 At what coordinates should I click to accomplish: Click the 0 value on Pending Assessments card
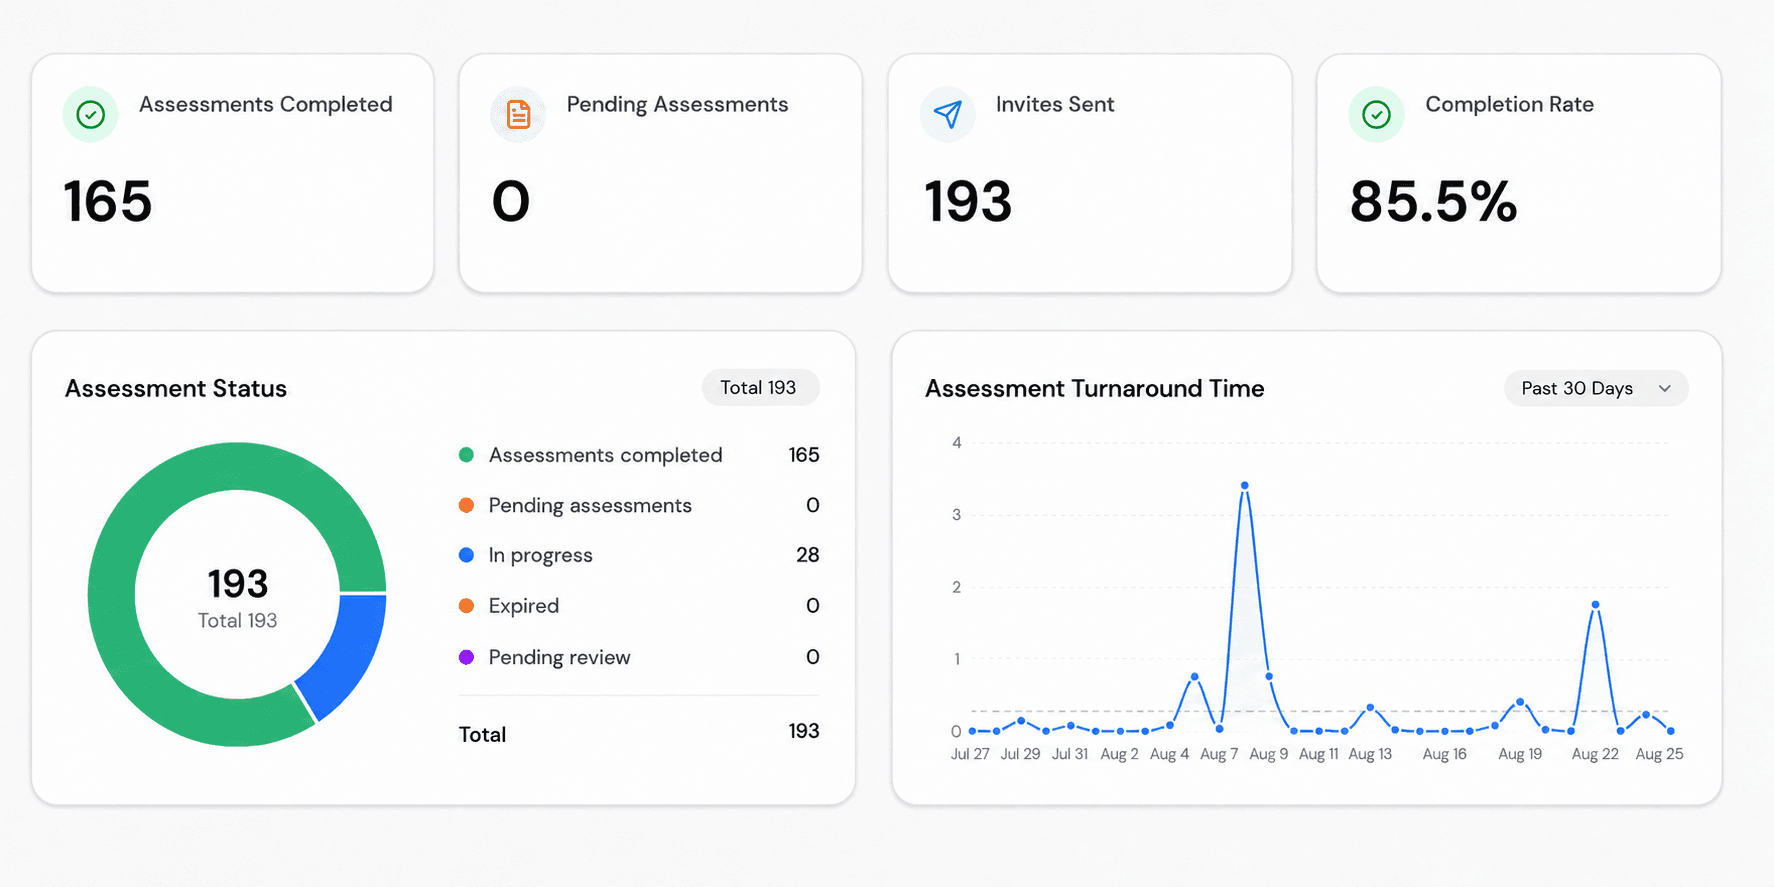[511, 201]
